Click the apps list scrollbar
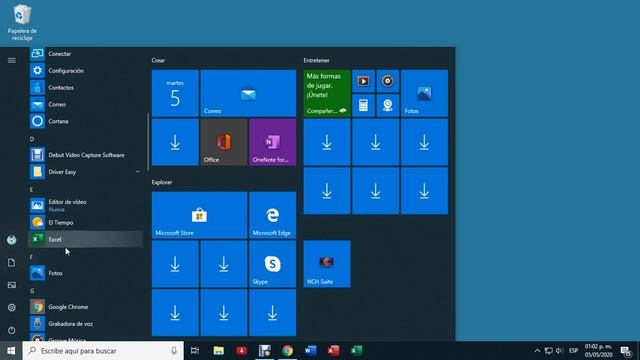The image size is (640, 360). pyautogui.click(x=148, y=142)
